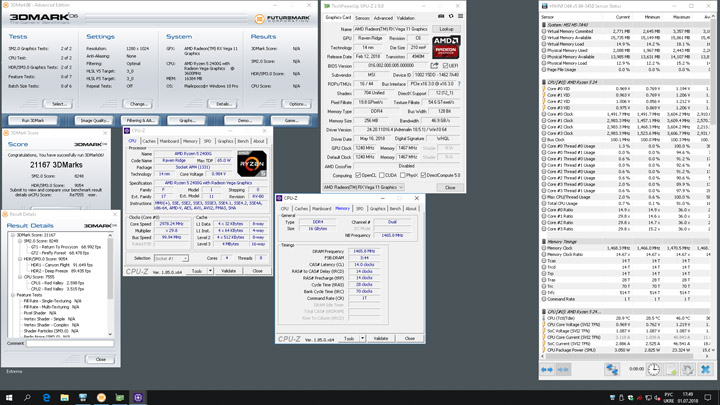Collapse the 3DMark Score tree node
Image resolution: width=720 pixels, height=405 pixels.
point(11,235)
